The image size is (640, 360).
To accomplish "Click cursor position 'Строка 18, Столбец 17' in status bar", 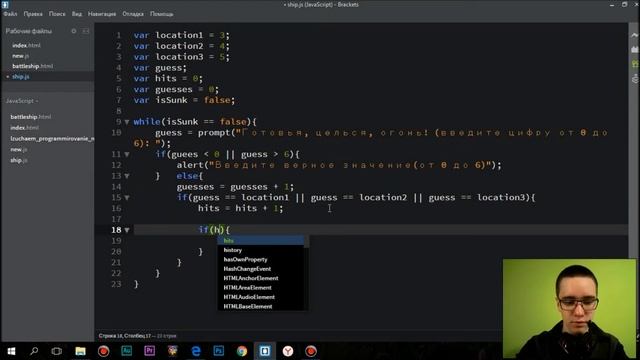I will 124,336.
